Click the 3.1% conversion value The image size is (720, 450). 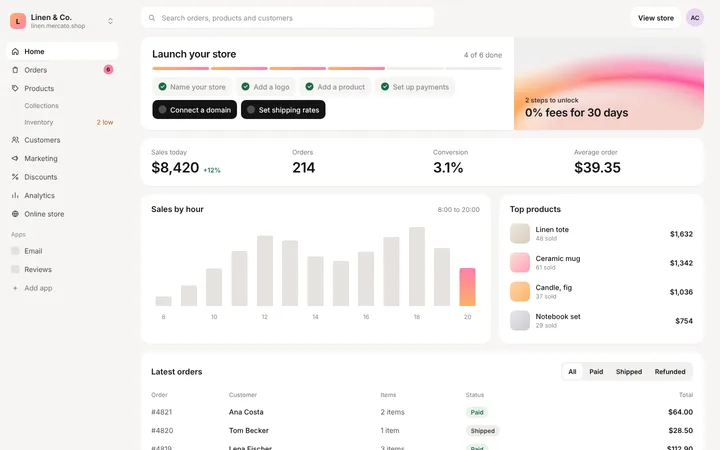[x=448, y=168]
